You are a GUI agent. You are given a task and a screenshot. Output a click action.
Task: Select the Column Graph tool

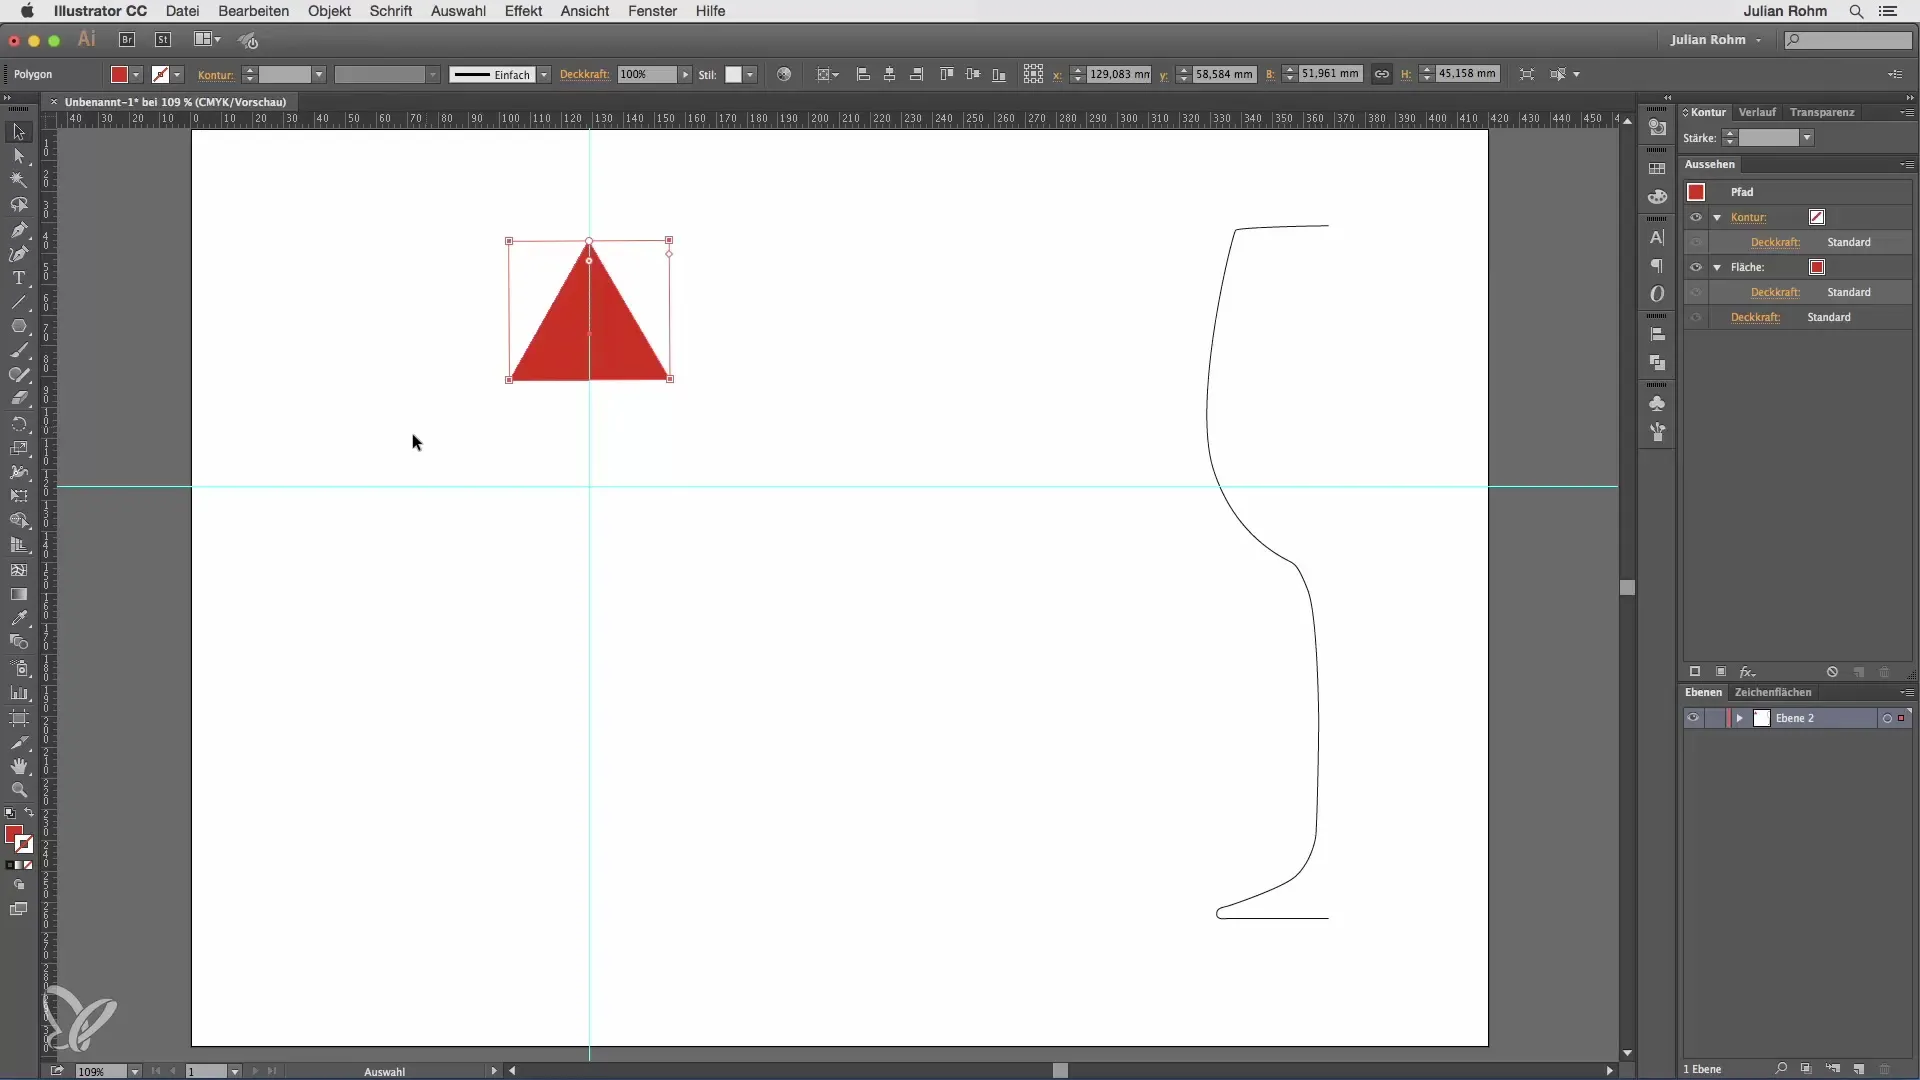coord(19,693)
